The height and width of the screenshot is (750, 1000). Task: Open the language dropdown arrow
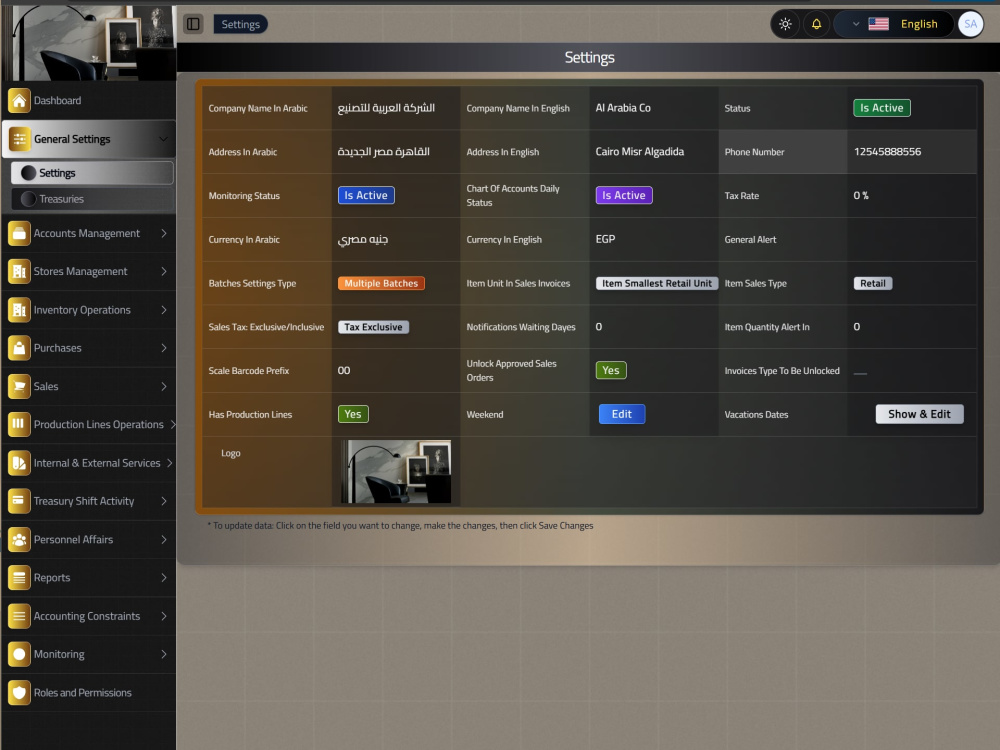pos(856,24)
